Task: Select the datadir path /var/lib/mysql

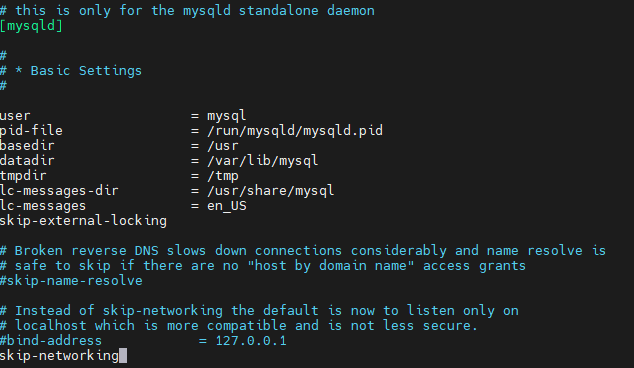Action: pyautogui.click(x=263, y=161)
